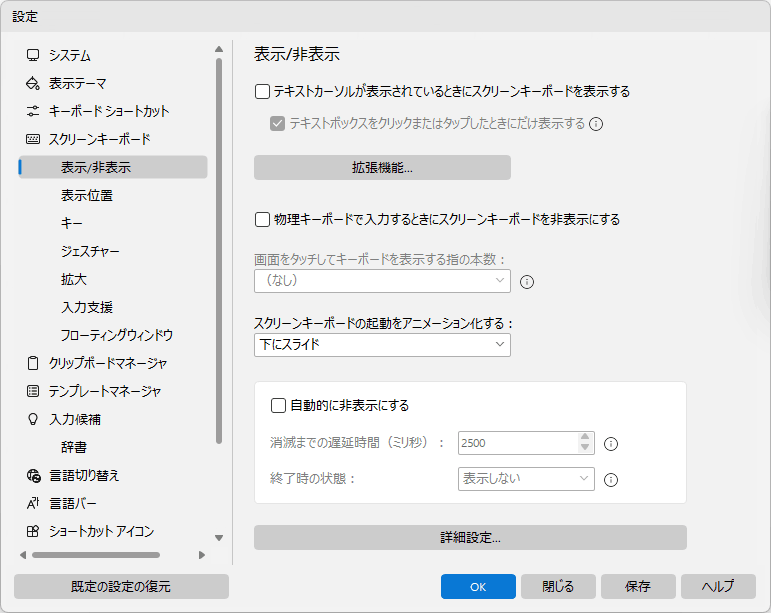Click the キーボード ショートカット sliders icon
This screenshot has width=771, height=613.
33,111
